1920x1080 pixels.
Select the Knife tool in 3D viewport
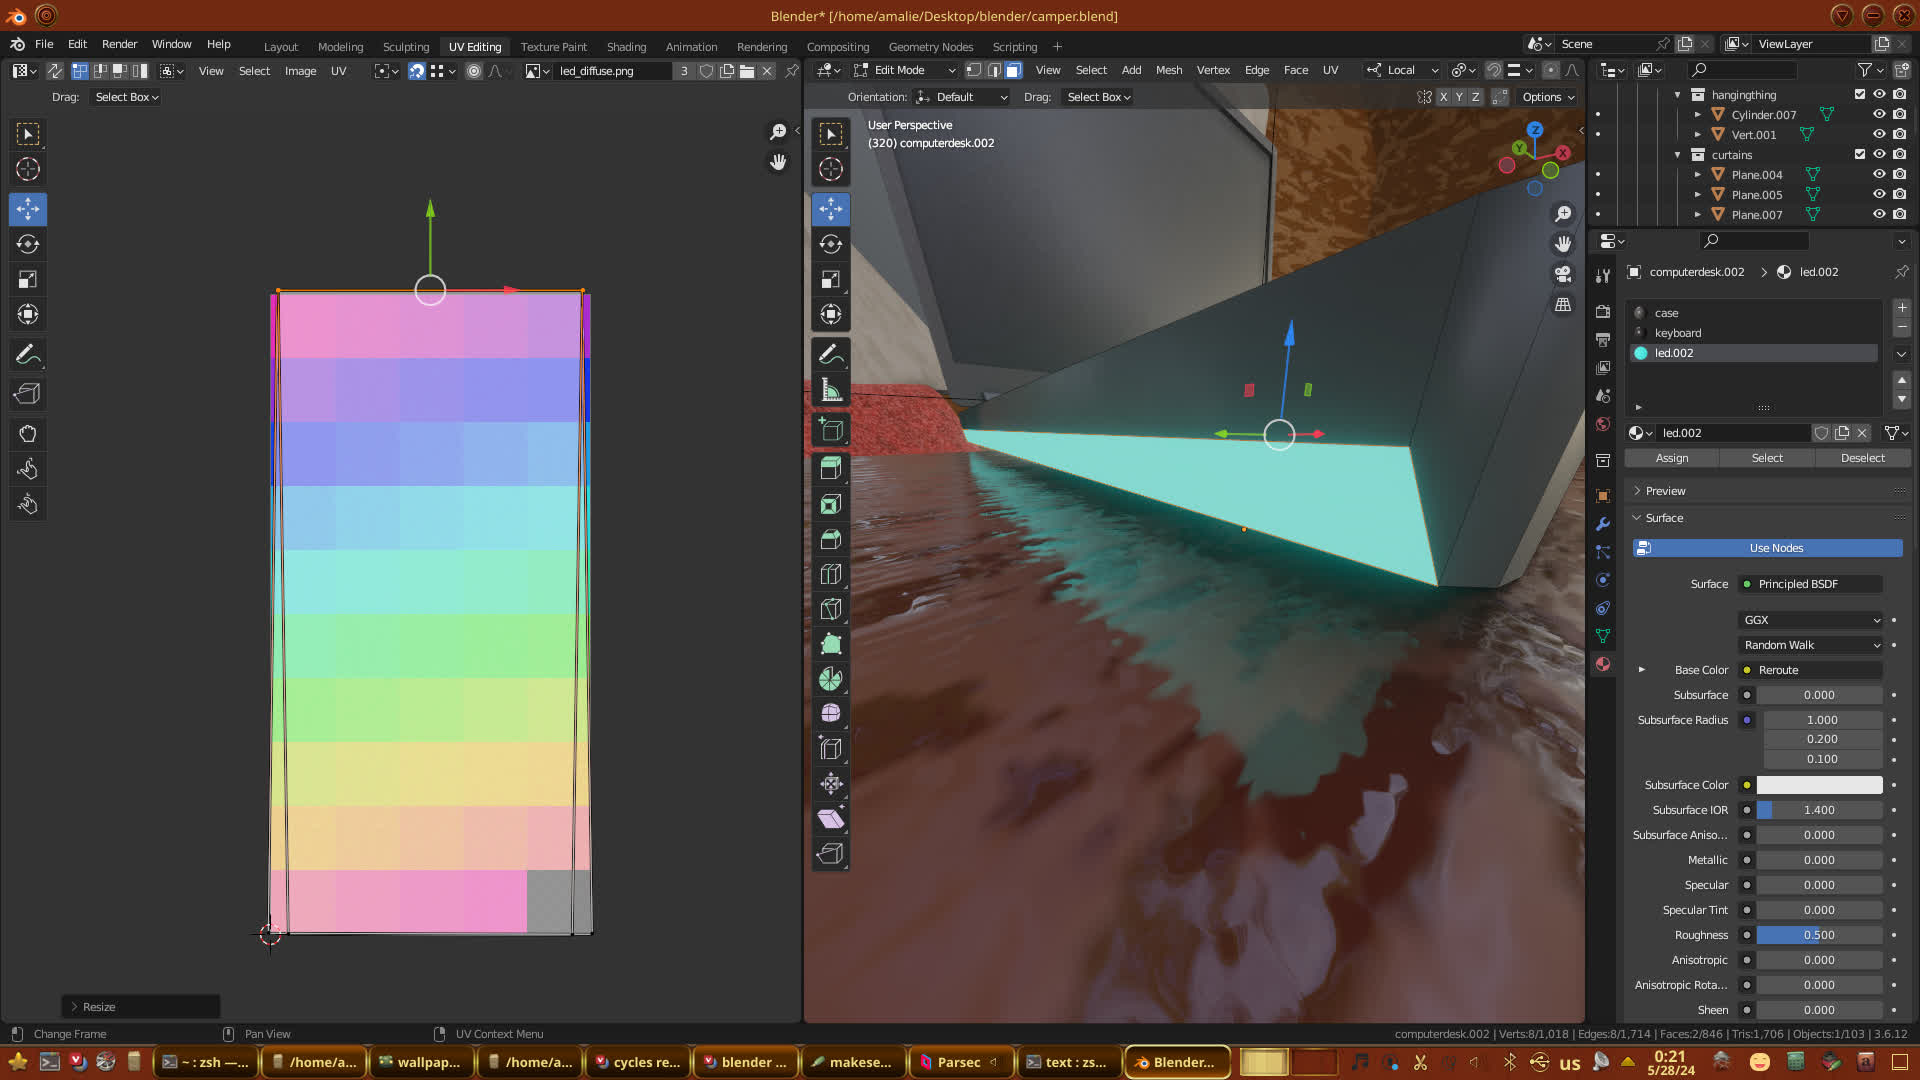[x=830, y=609]
